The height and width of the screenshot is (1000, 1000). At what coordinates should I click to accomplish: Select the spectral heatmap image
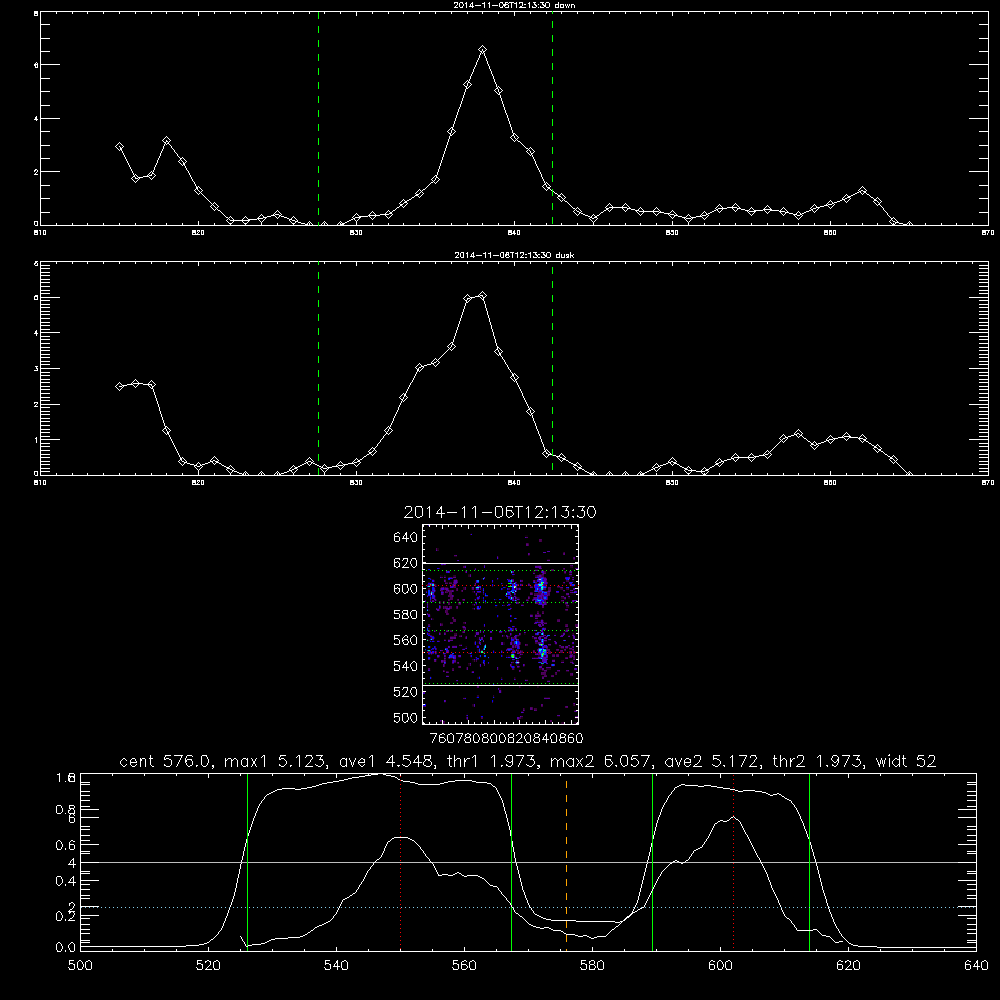pos(501,624)
